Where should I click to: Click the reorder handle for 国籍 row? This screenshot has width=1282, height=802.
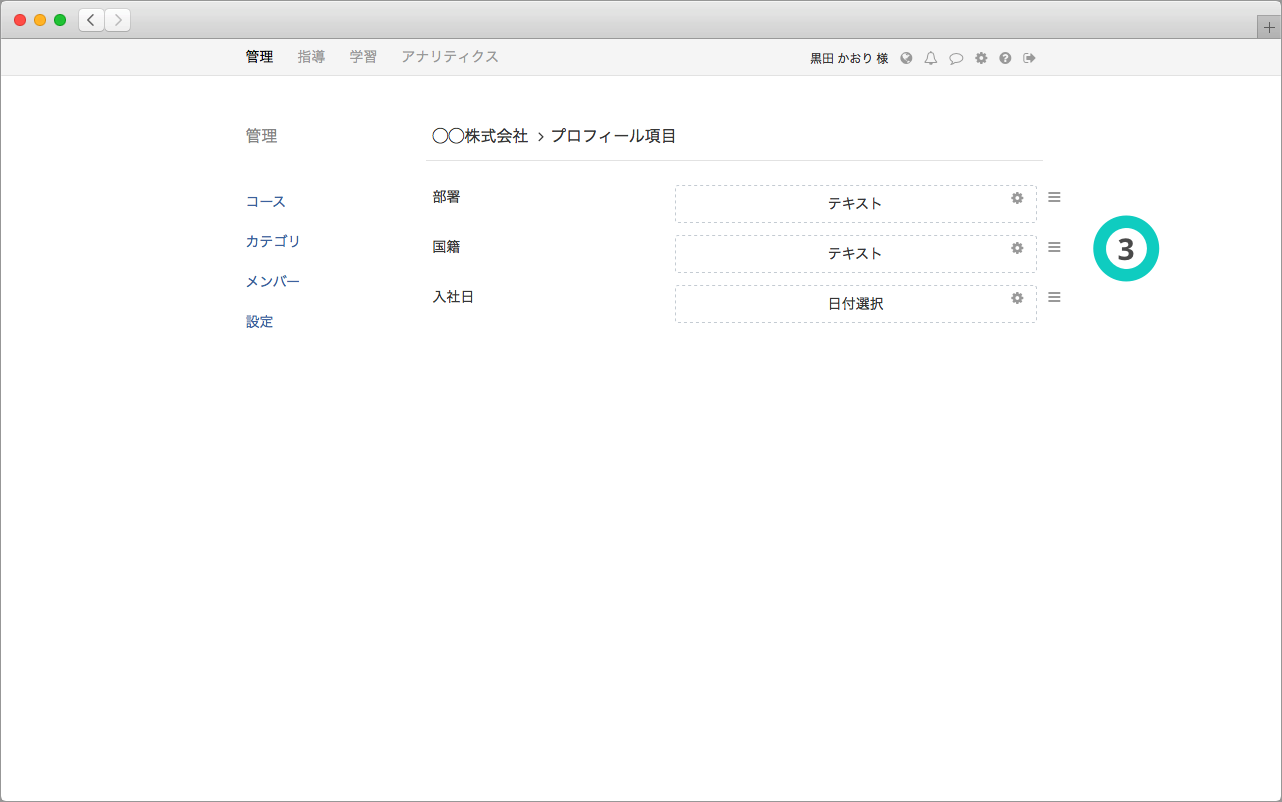[1054, 247]
